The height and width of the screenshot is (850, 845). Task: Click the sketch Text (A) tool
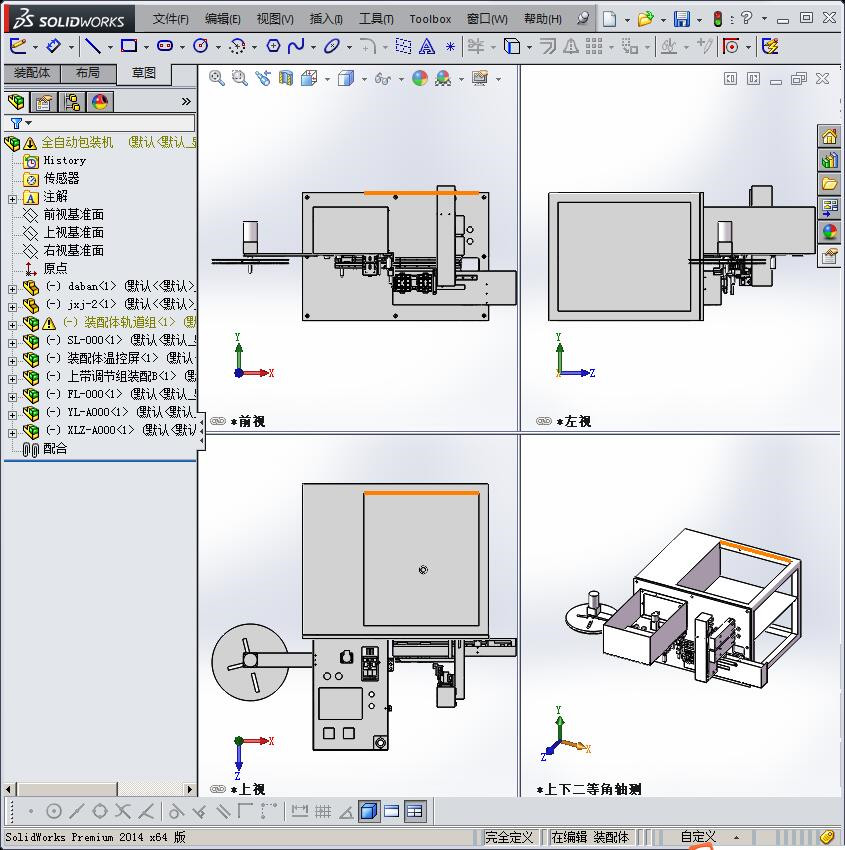[427, 47]
